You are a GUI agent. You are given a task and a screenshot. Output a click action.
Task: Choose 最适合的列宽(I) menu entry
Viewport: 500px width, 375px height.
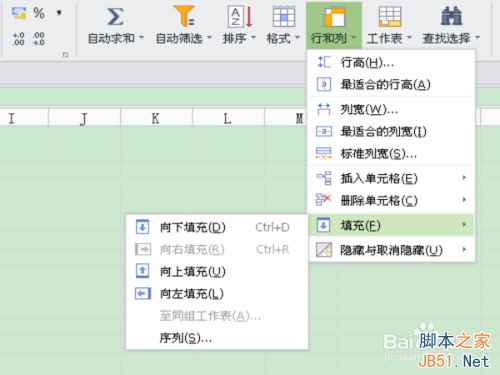[391, 132]
